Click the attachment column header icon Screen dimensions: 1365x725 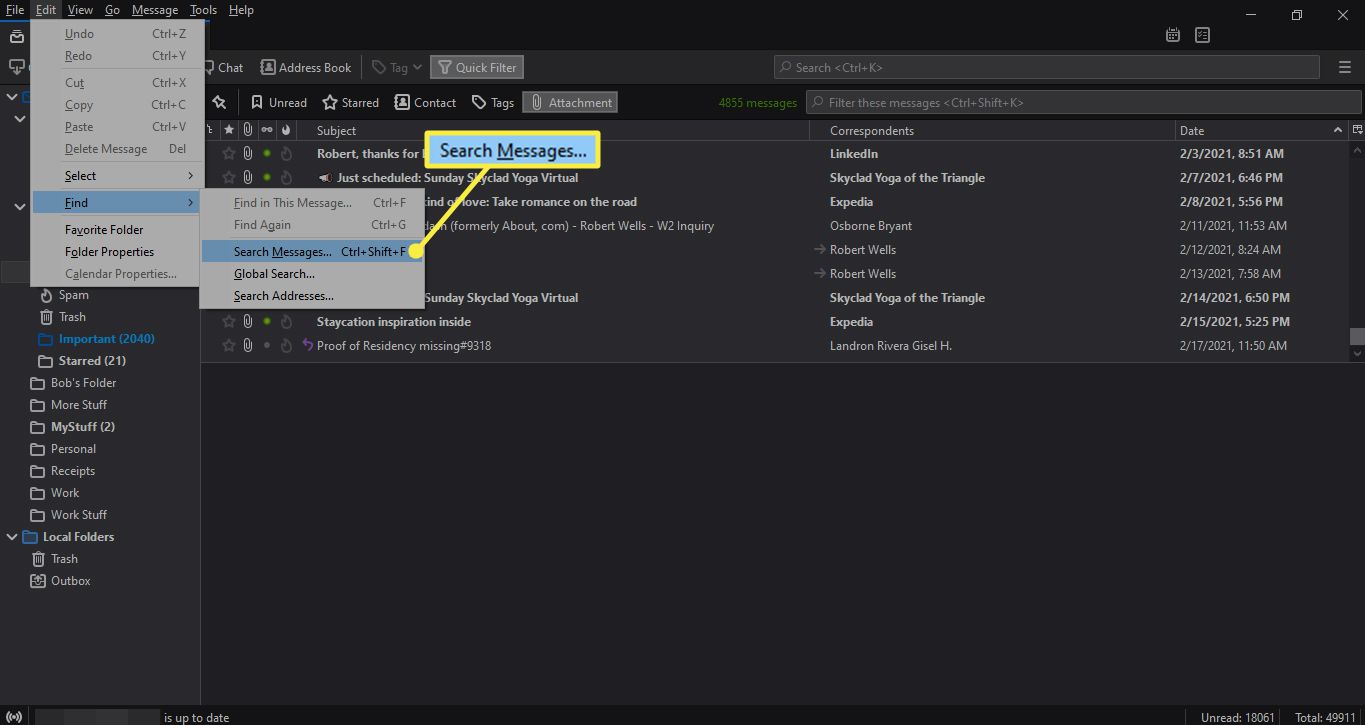point(247,130)
